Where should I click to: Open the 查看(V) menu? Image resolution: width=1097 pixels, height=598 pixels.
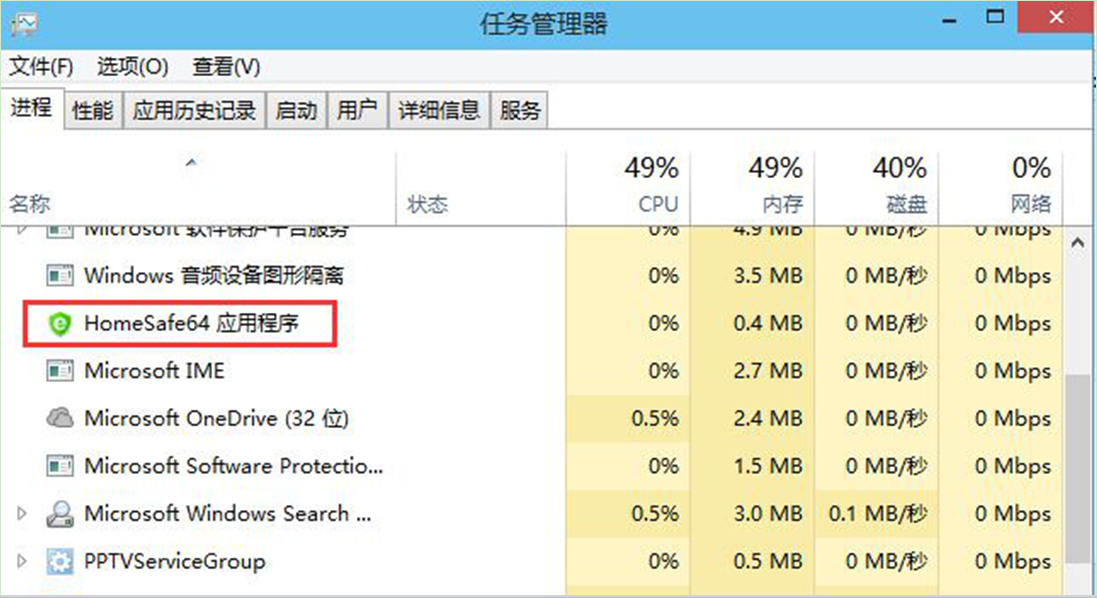click(226, 67)
